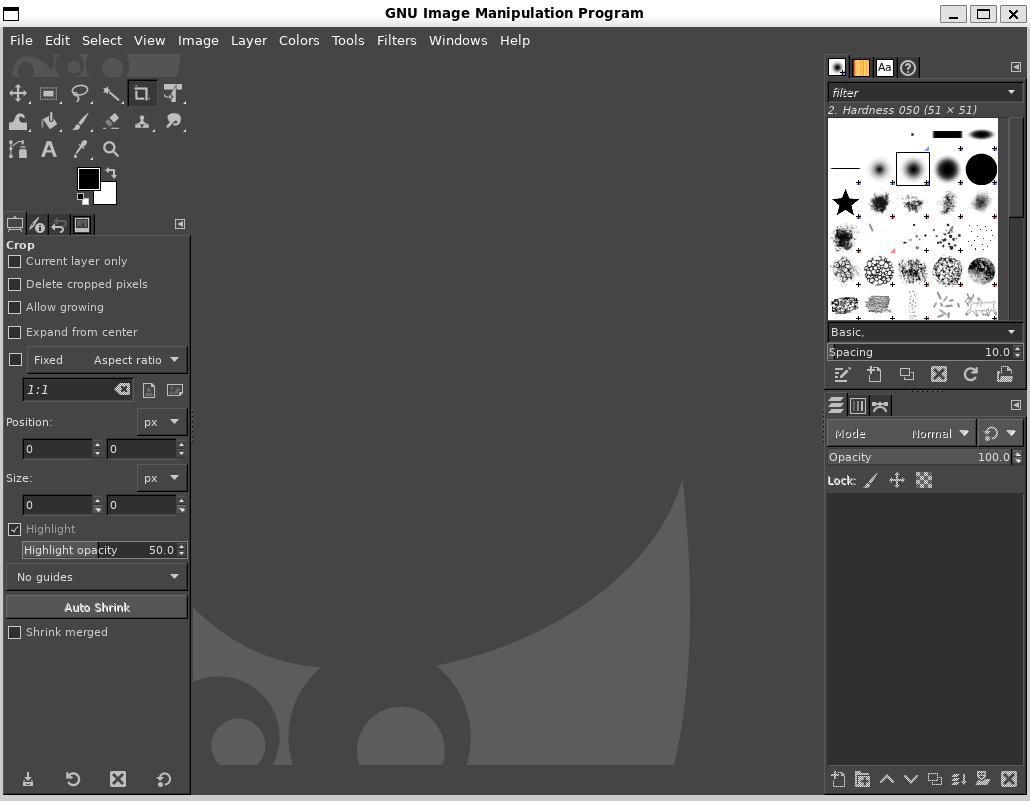The image size is (1030, 801).
Task: Set aspect to portrait orientation
Action: [x=149, y=390]
